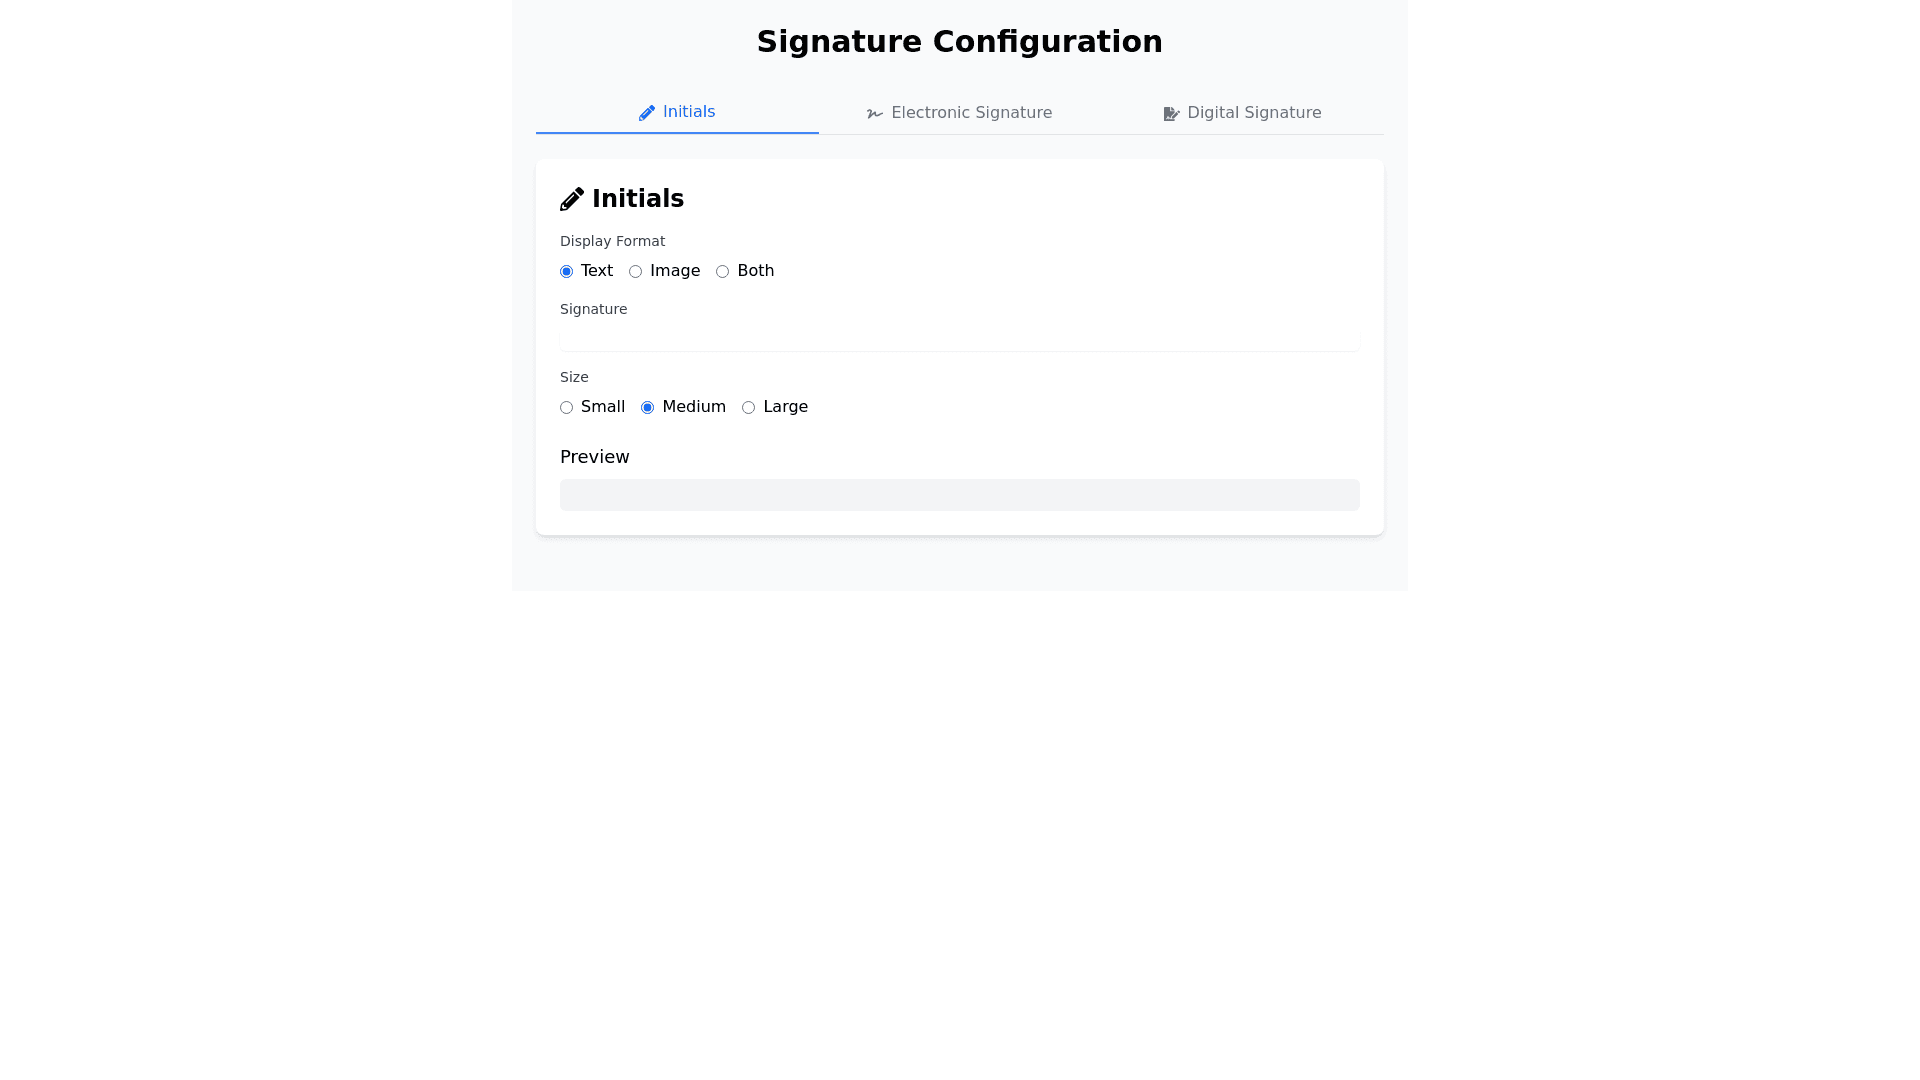Switch to the Electronic Signature tab
Viewport: 1920px width, 1080px height.
(970, 113)
